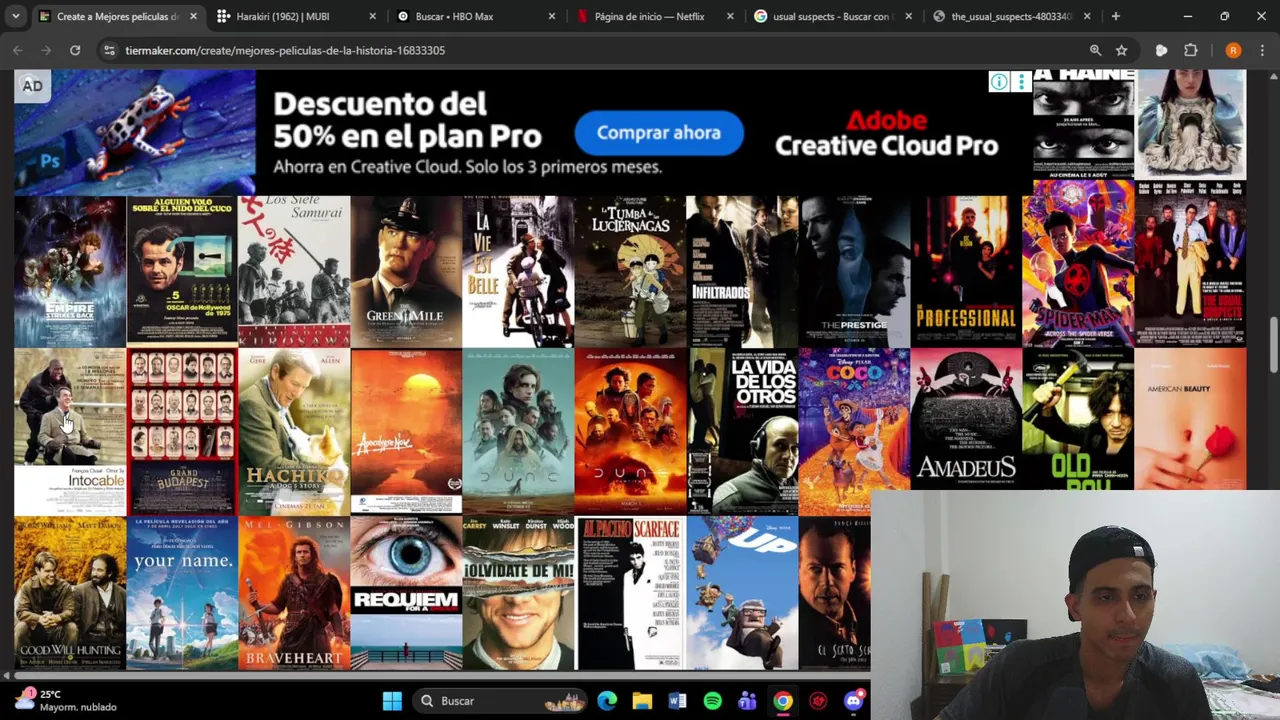Open Microsoft Edge from taskbar
The image size is (1280, 720).
pos(607,701)
